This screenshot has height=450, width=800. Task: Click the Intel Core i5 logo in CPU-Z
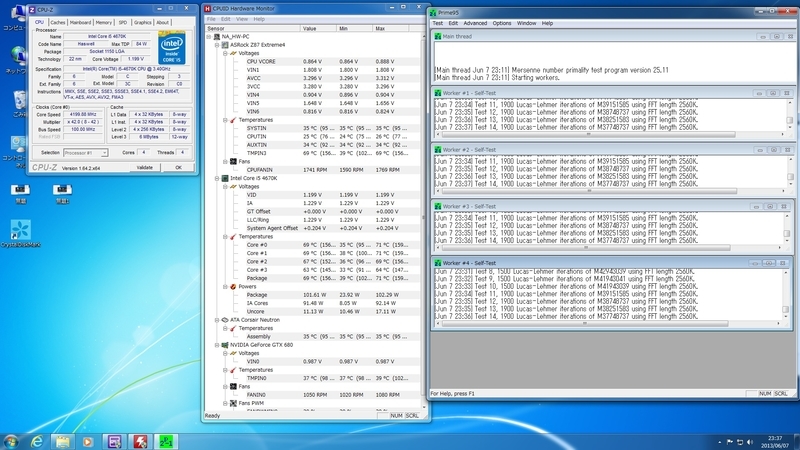click(171, 48)
